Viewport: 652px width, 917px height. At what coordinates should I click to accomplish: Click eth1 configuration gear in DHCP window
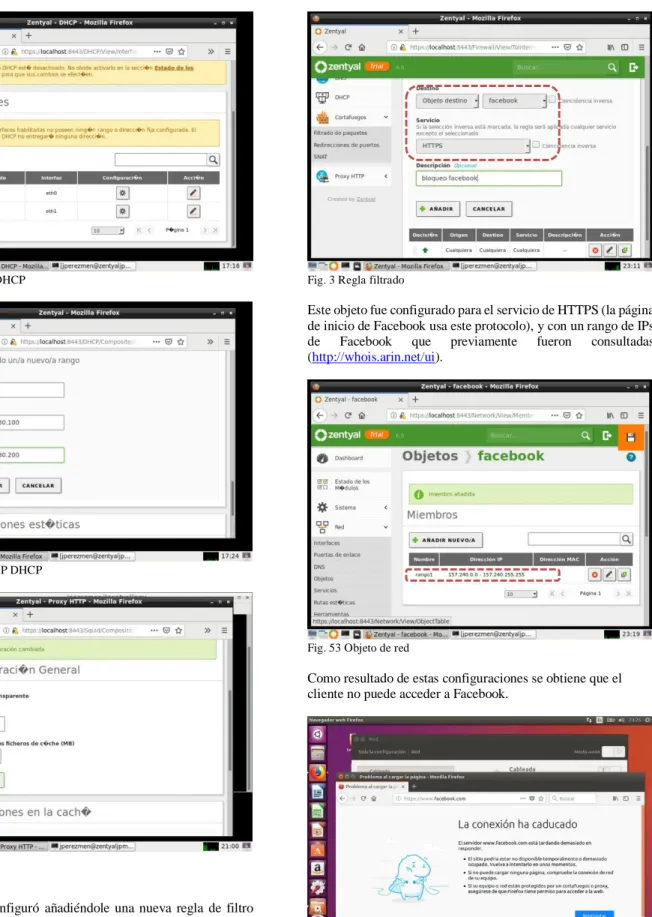122,211
